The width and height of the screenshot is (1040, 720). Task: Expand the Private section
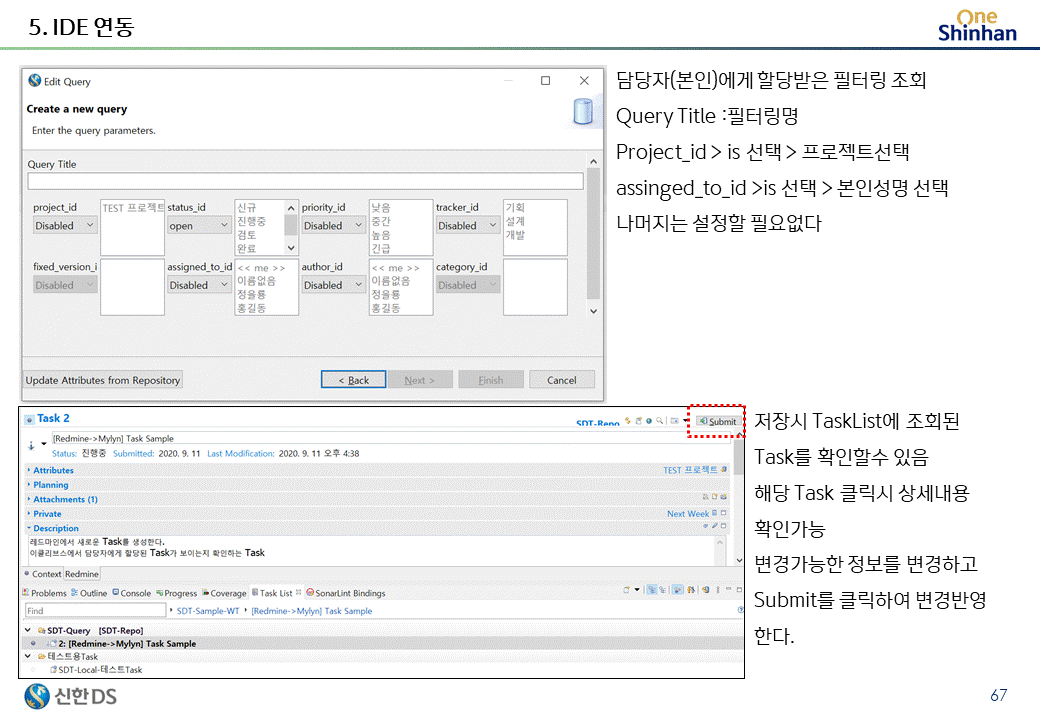(x=29, y=514)
